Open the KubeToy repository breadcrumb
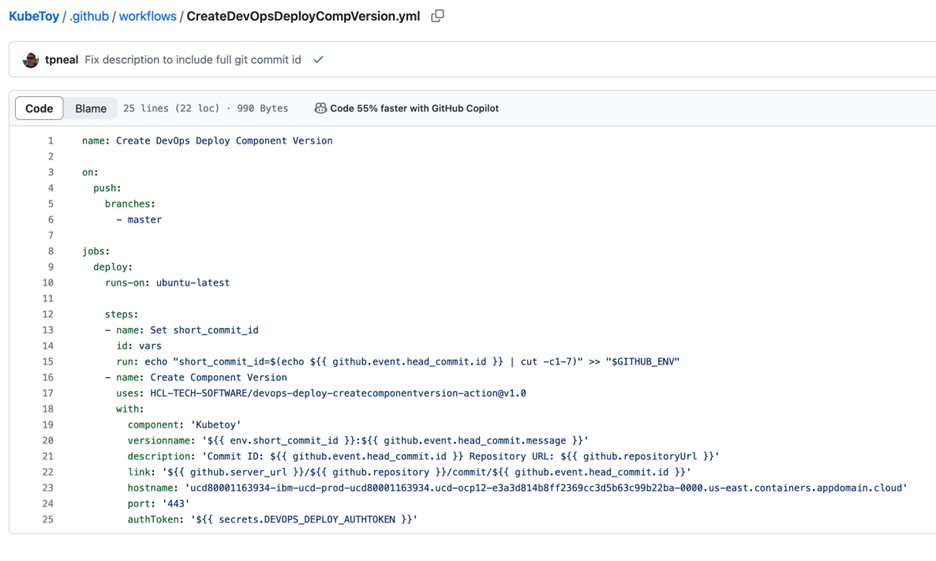 coord(33,17)
